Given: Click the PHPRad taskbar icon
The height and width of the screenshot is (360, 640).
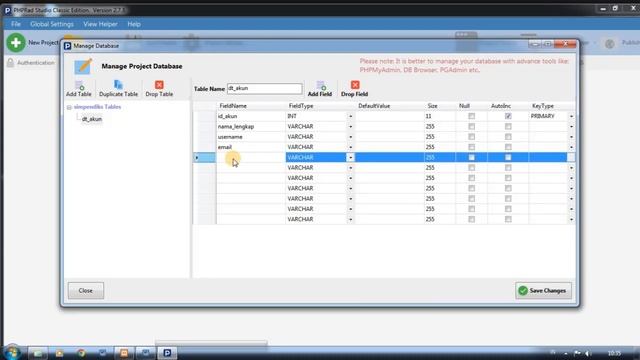Looking at the screenshot, I should [167, 353].
